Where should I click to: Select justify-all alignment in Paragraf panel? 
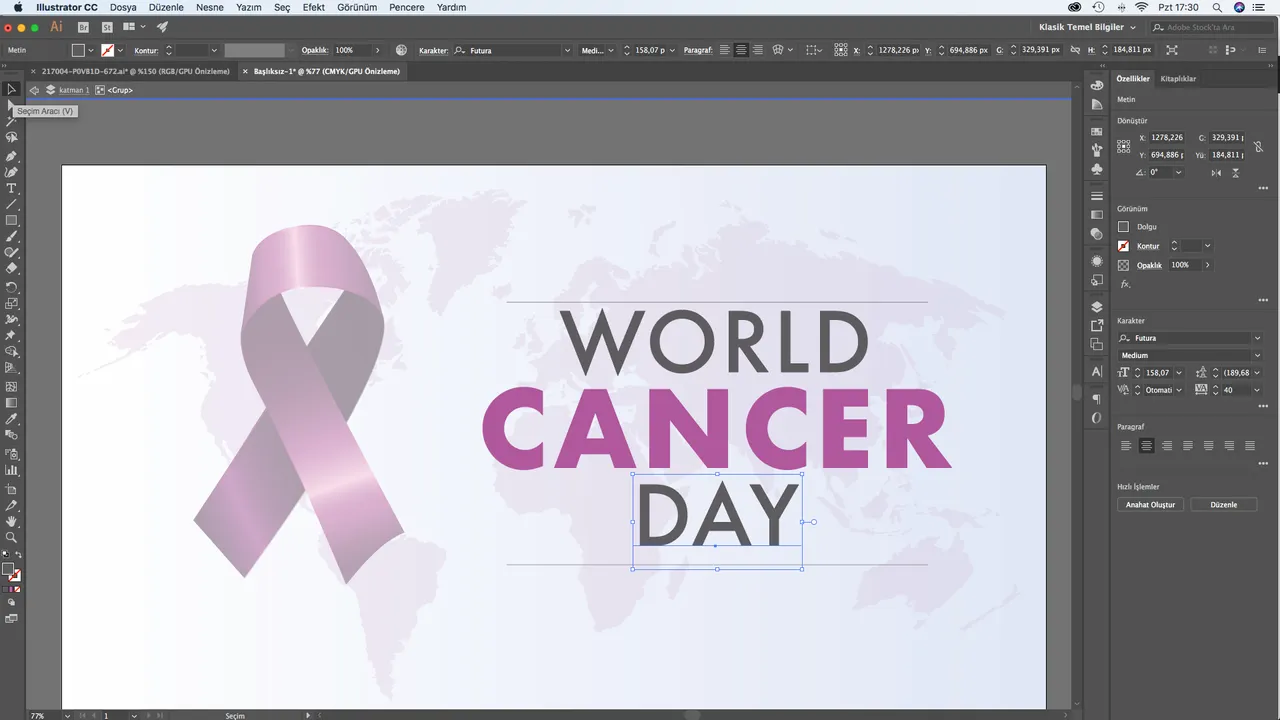coord(1250,445)
